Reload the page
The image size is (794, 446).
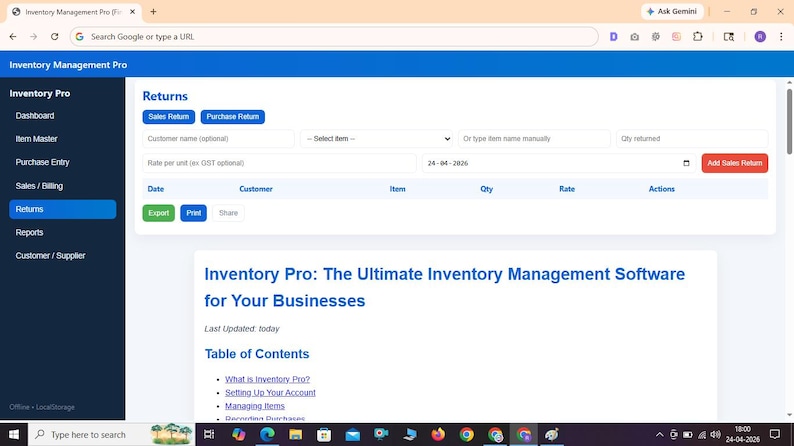[x=55, y=36]
